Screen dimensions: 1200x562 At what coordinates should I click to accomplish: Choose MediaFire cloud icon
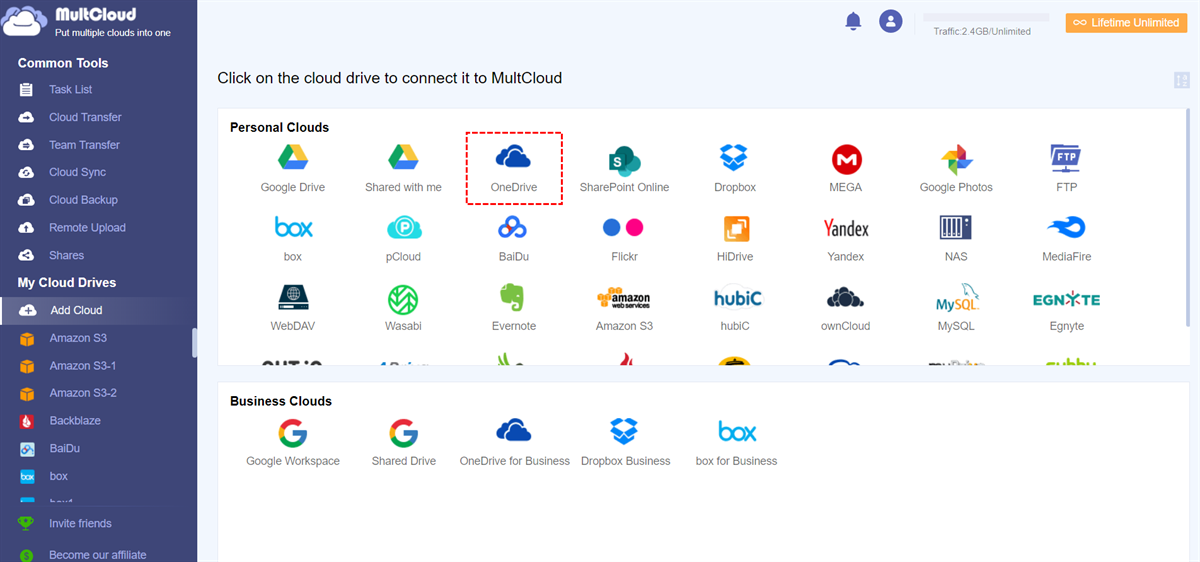[x=1066, y=238]
